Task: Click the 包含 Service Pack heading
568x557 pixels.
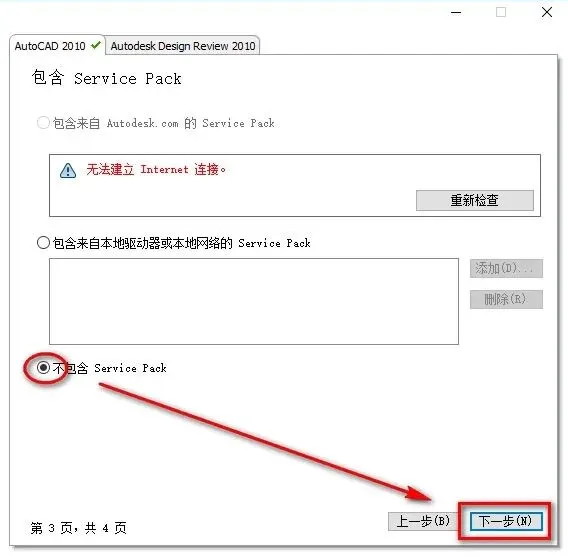Action: tap(106, 78)
